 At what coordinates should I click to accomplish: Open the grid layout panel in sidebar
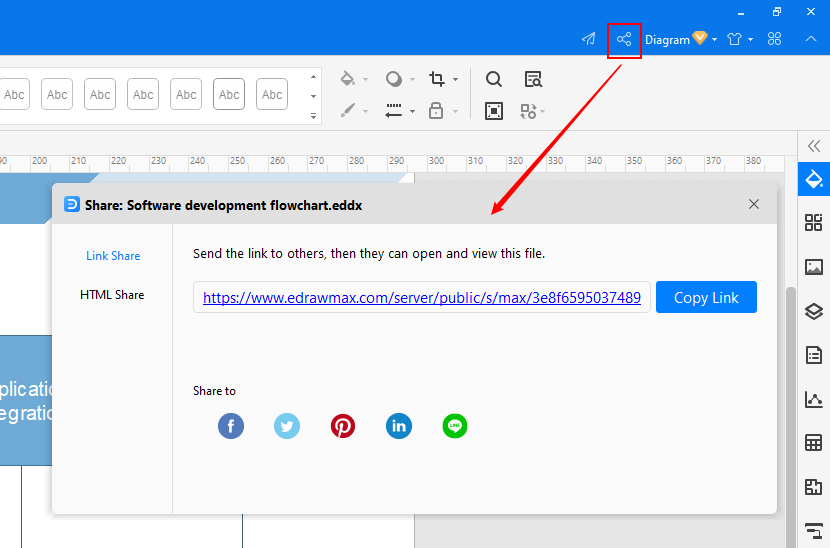point(814,223)
